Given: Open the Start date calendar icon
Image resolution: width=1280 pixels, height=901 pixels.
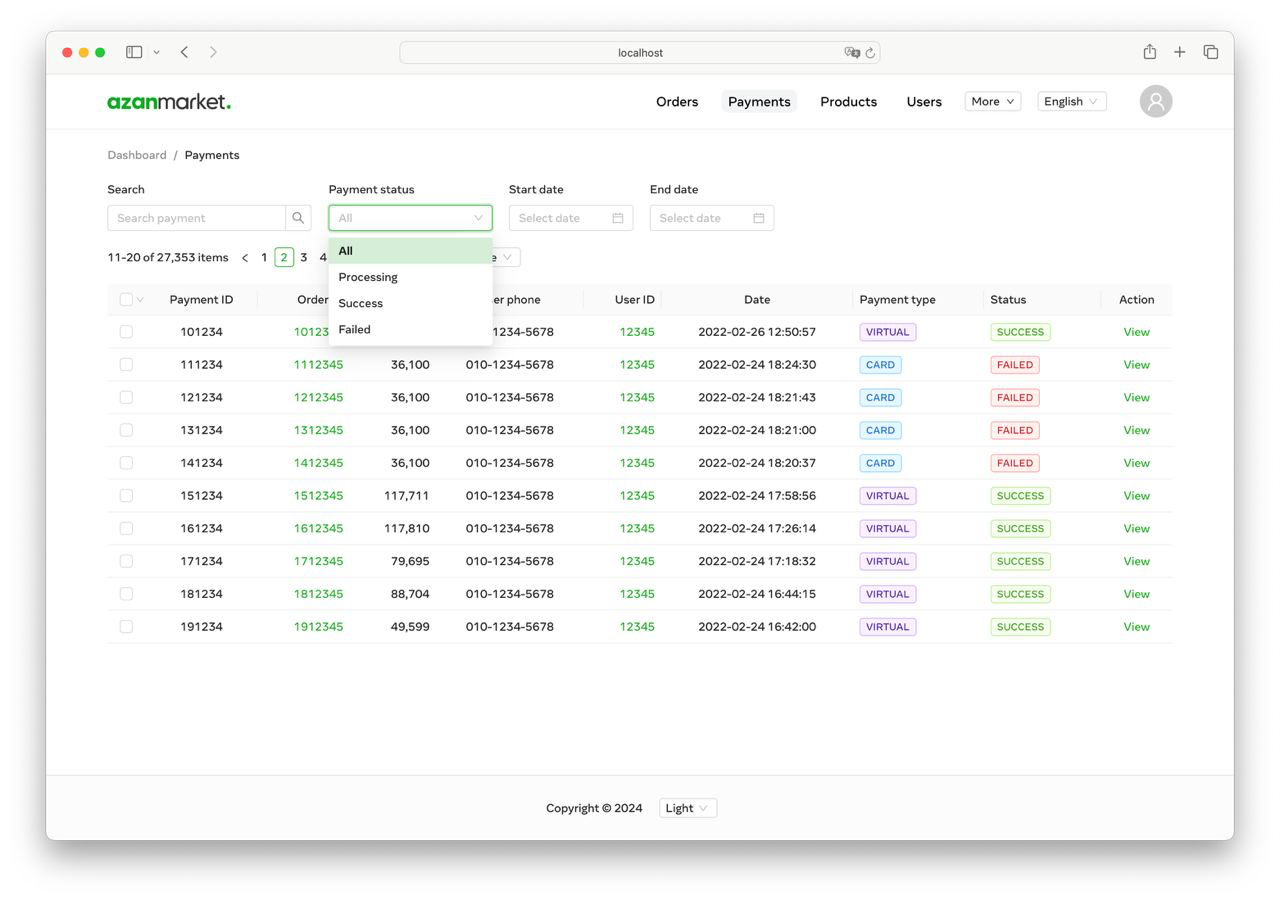Looking at the screenshot, I should coord(619,217).
